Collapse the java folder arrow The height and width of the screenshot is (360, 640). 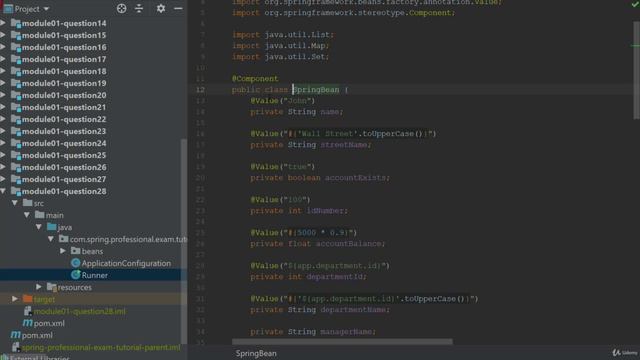pos(39,227)
